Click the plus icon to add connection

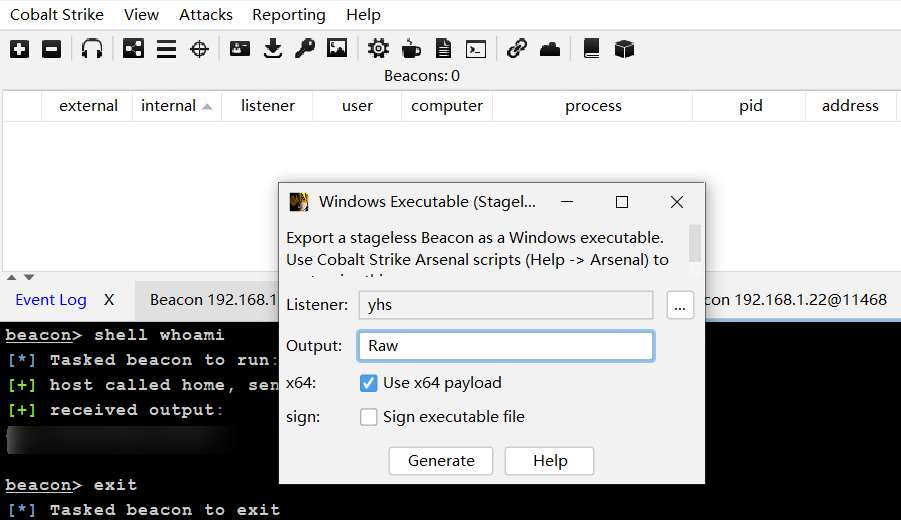coord(20,49)
